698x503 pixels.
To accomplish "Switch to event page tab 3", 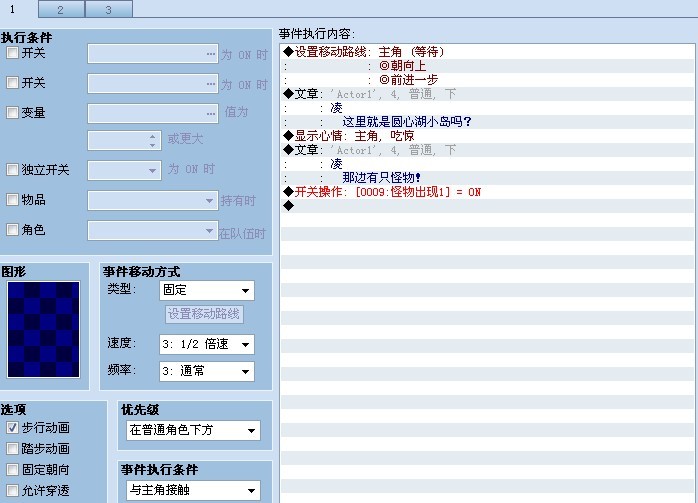I will tap(109, 9).
